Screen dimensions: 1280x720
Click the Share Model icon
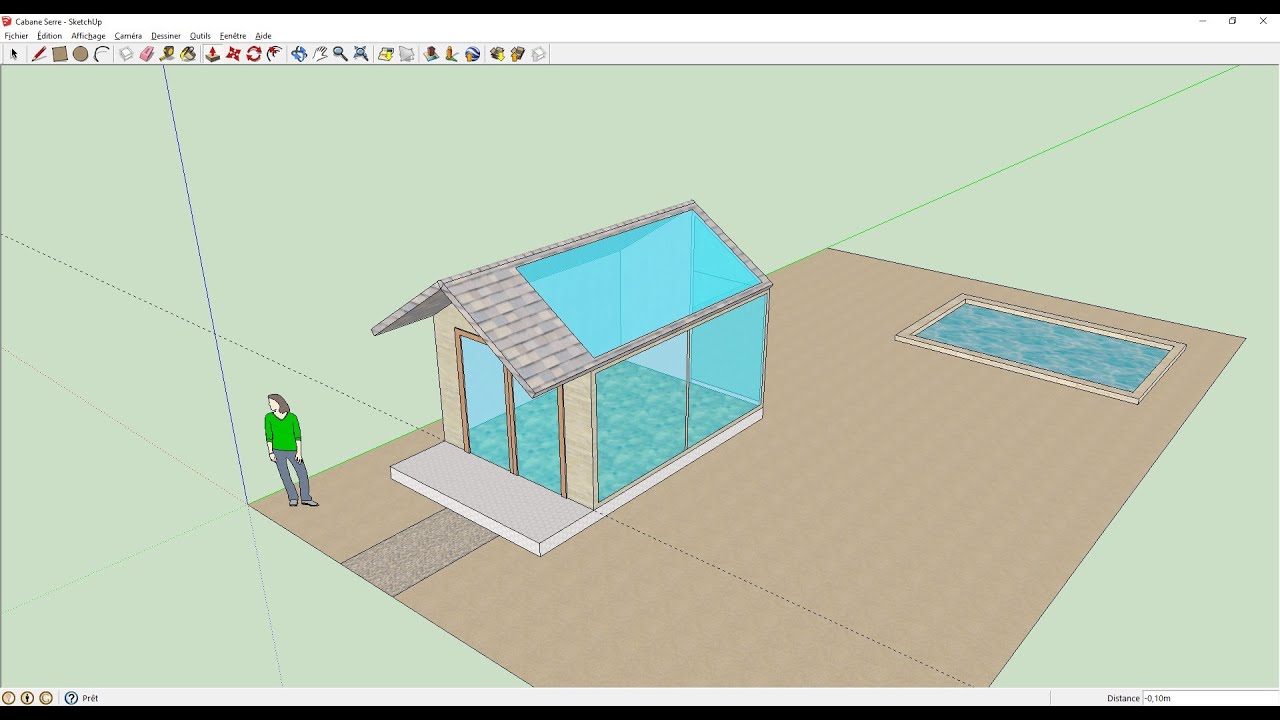518,54
